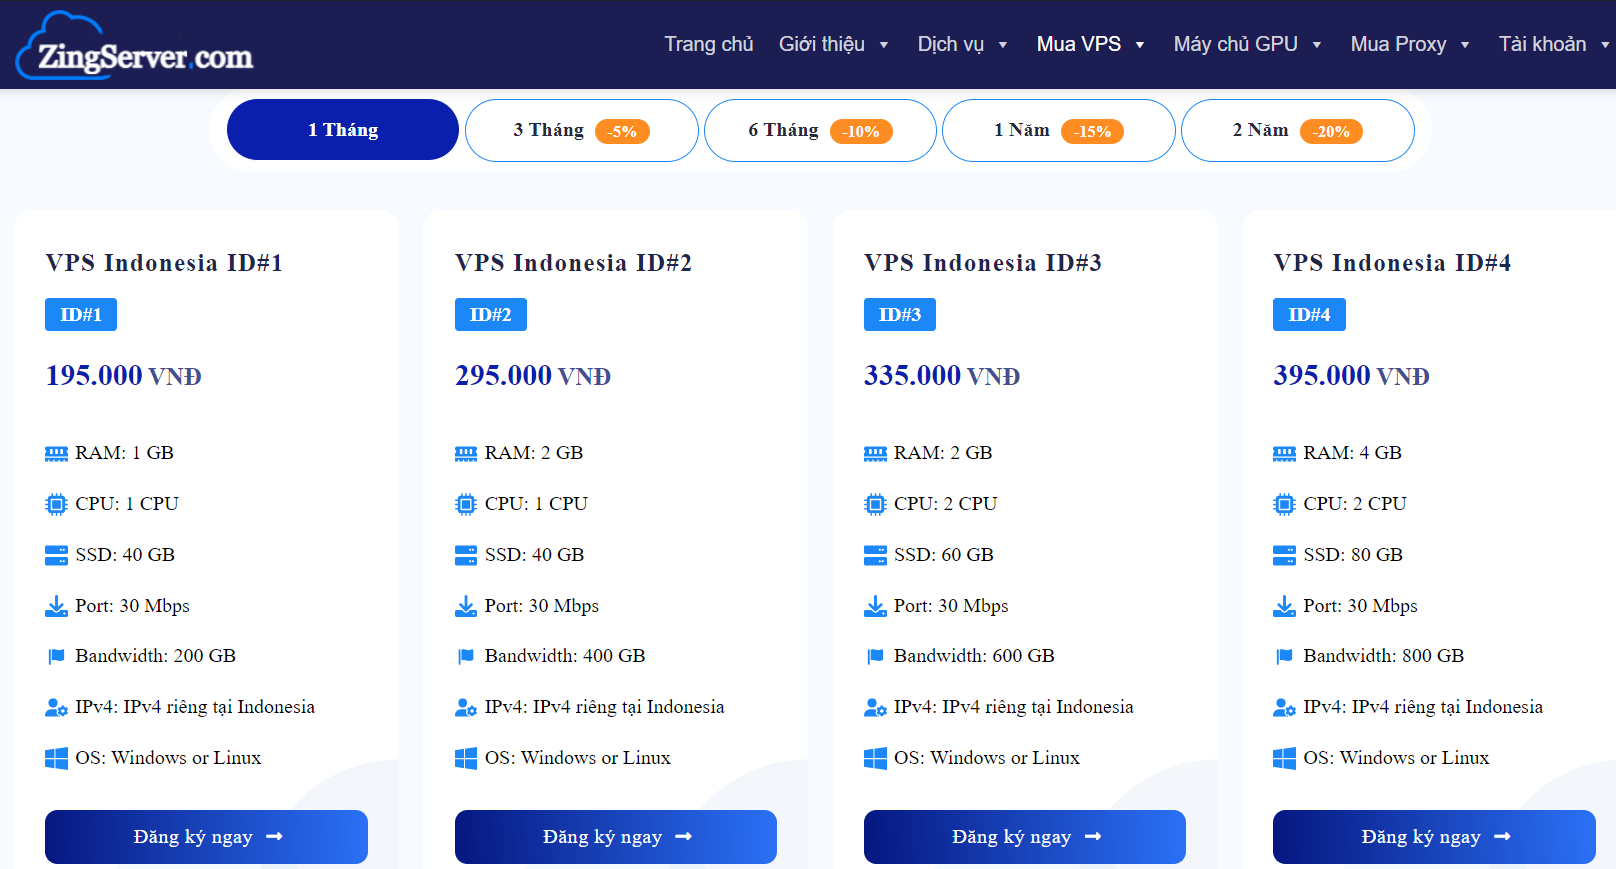
Task: Click Đăng ký ngay under ID#3 plan
Action: (1025, 837)
